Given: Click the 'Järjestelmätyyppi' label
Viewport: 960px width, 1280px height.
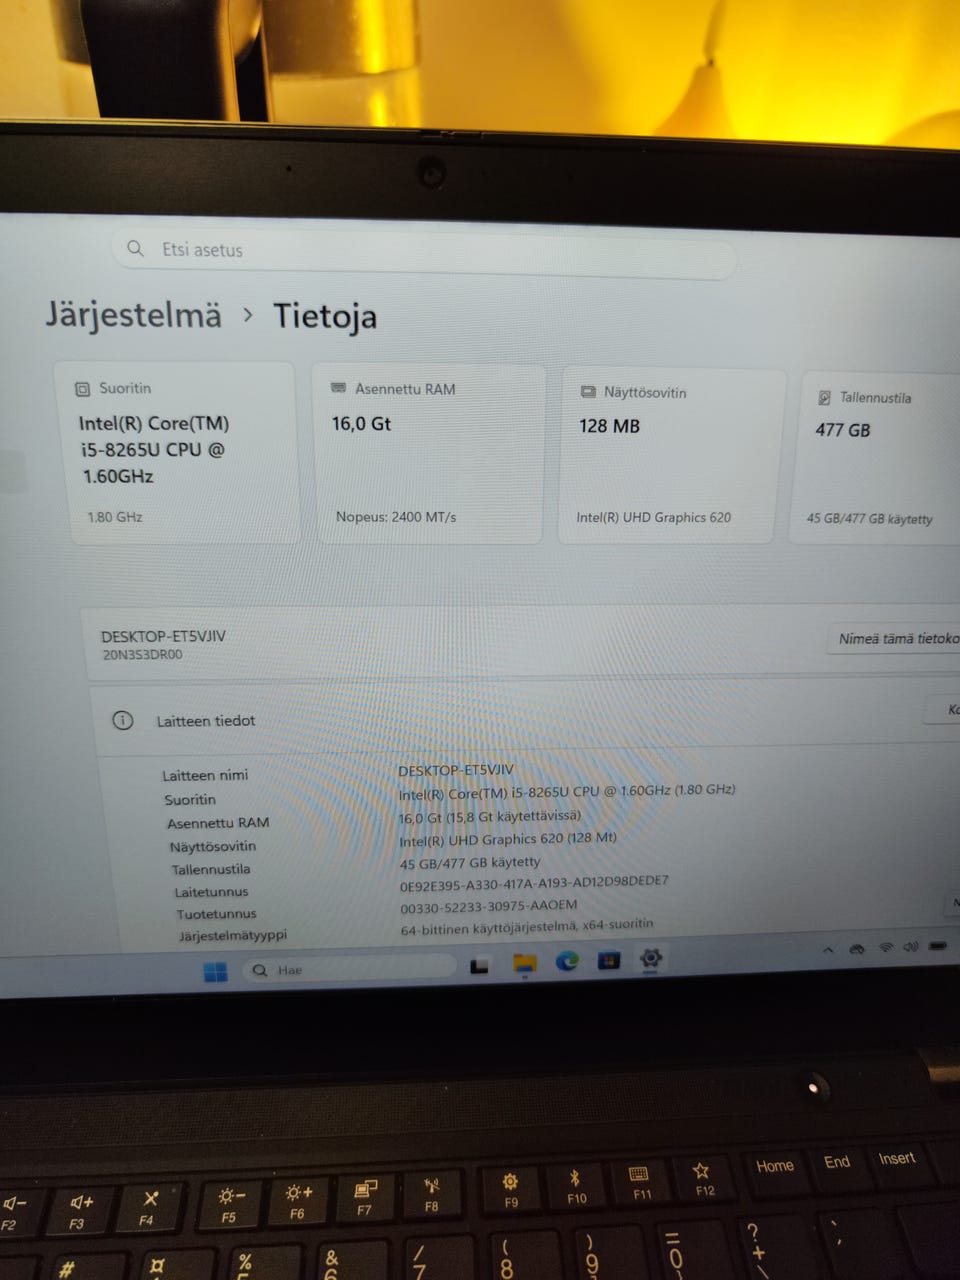Looking at the screenshot, I should click(x=233, y=936).
